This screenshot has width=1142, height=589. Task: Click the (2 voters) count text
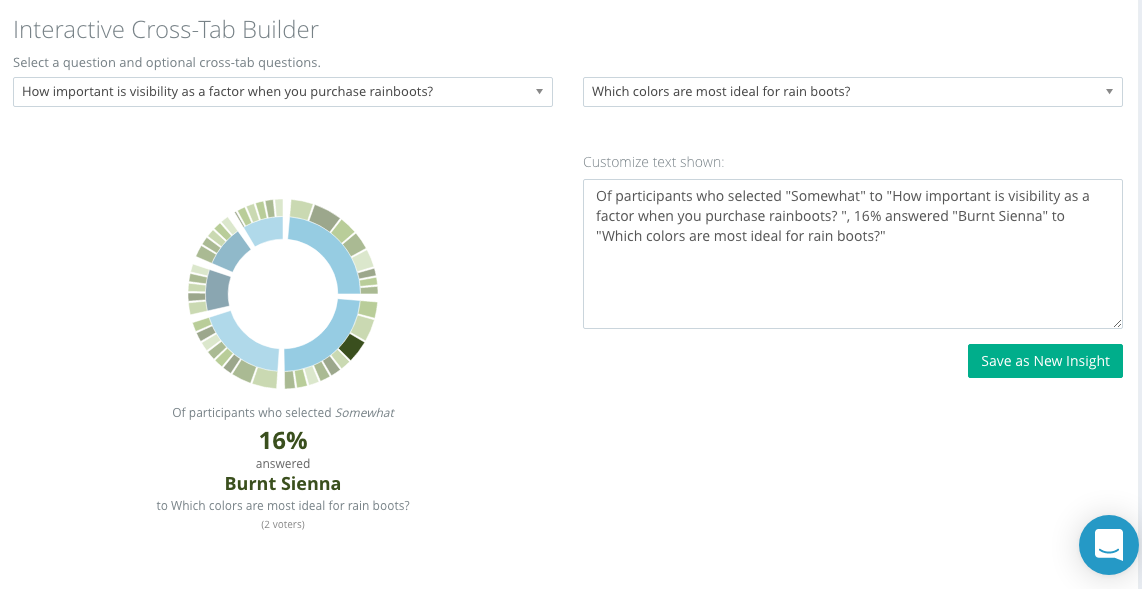point(283,524)
